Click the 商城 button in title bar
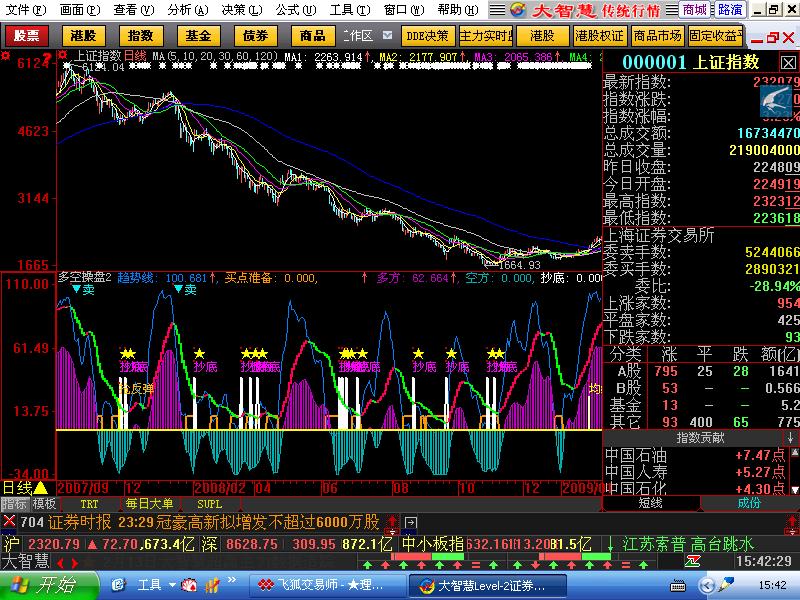Viewport: 800px width, 600px height. click(695, 10)
